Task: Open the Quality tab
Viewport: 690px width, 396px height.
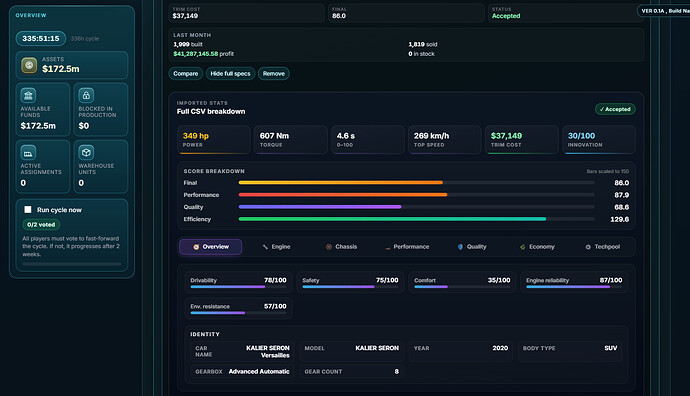Action: (x=472, y=247)
